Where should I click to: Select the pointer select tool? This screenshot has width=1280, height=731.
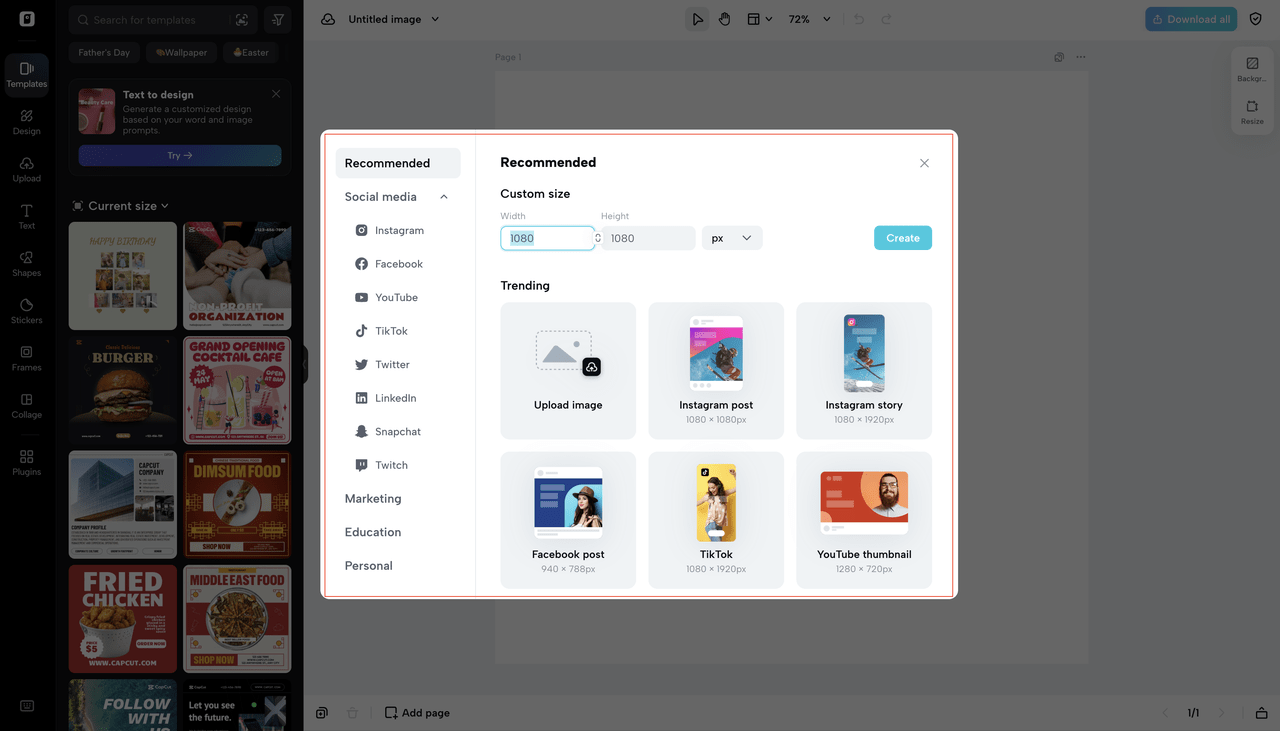[697, 19]
